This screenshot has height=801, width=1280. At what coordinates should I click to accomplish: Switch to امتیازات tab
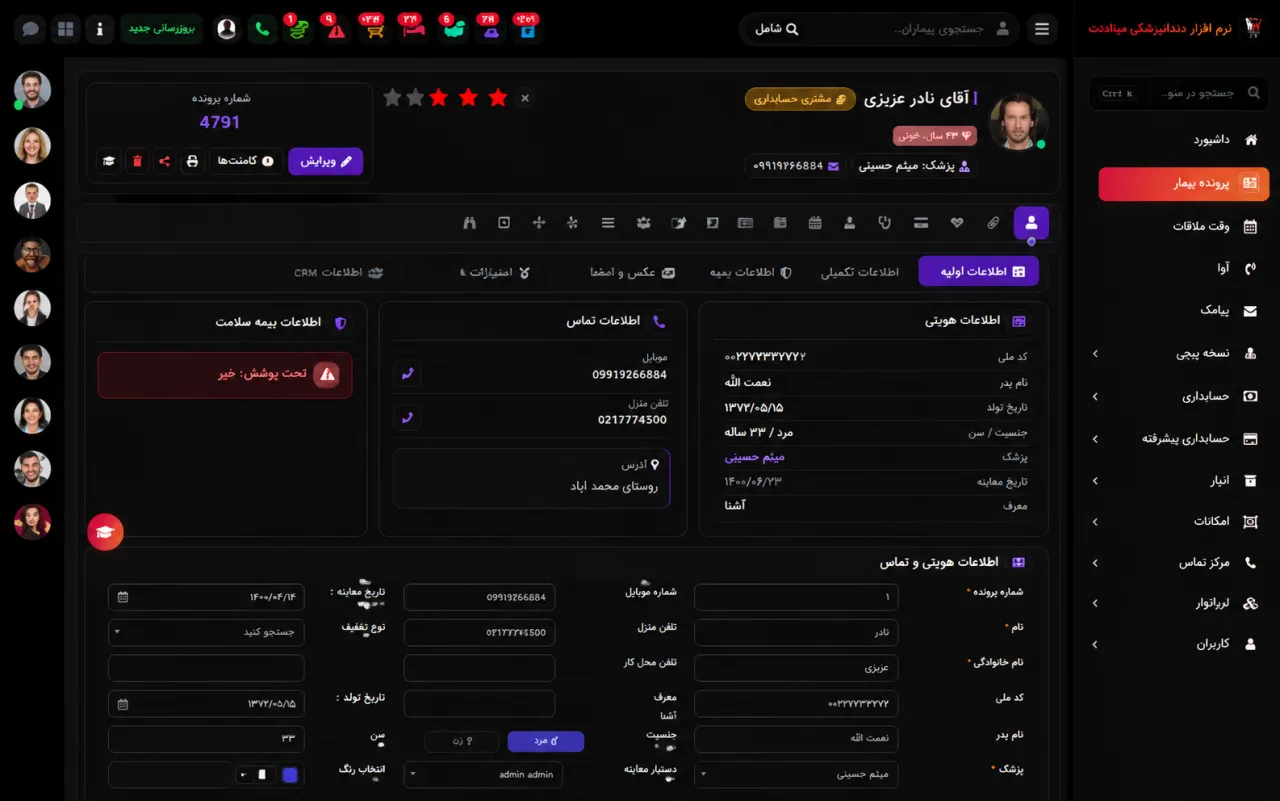(494, 272)
